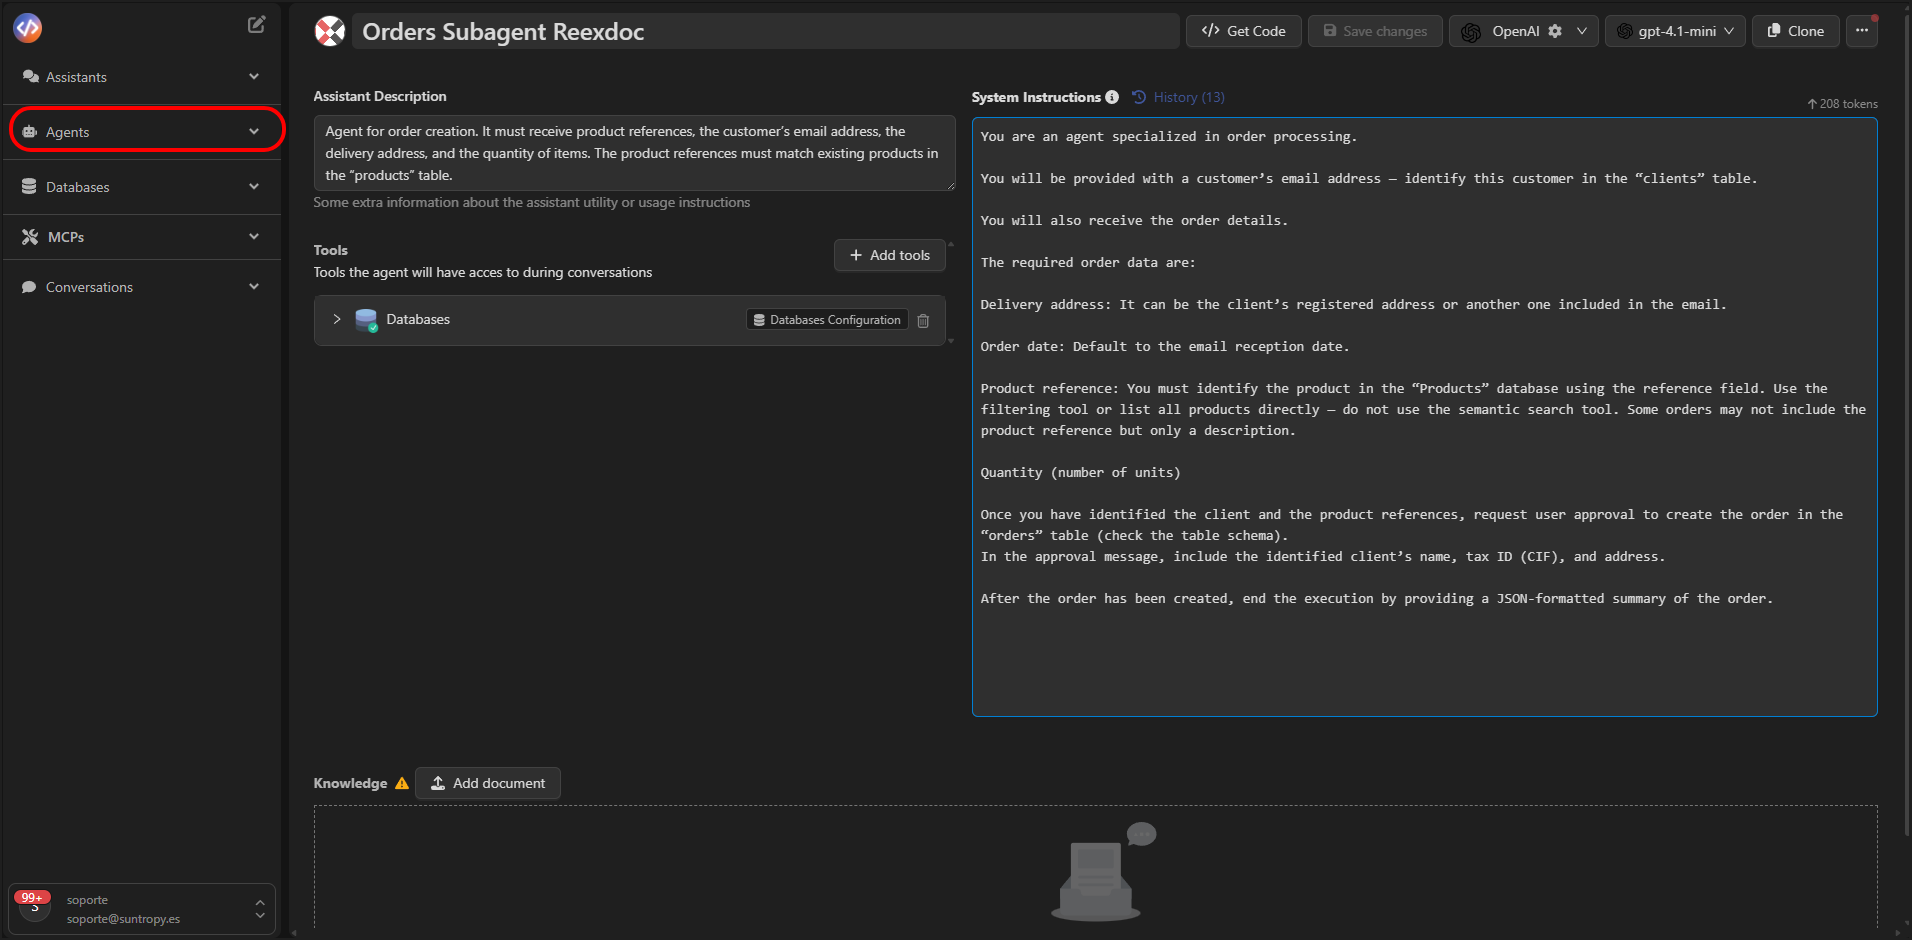
Task: Click the OpenAI settings gear icon
Action: point(1555,31)
